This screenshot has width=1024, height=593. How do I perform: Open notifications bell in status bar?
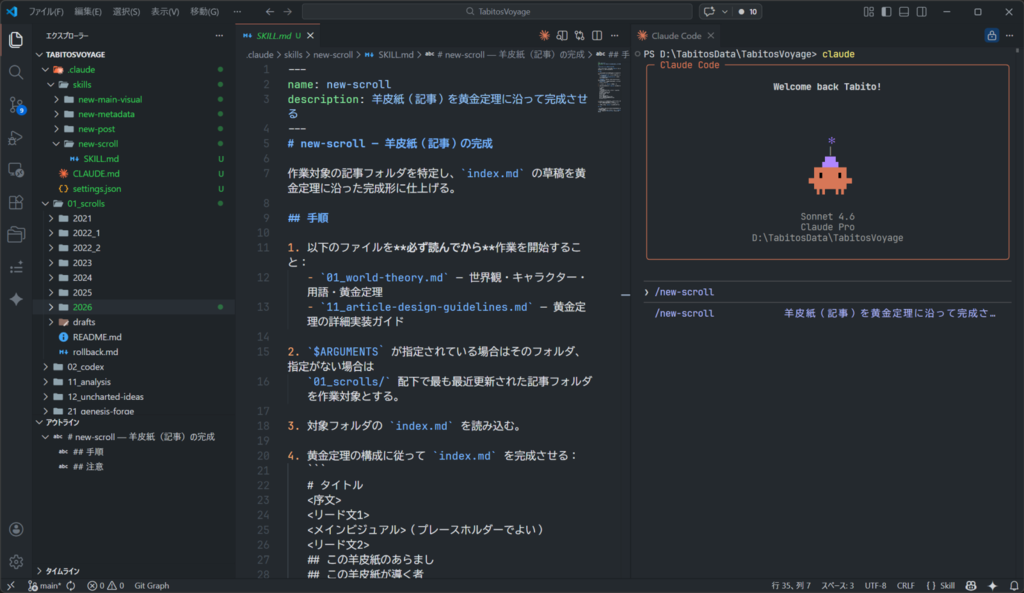tap(1014, 586)
